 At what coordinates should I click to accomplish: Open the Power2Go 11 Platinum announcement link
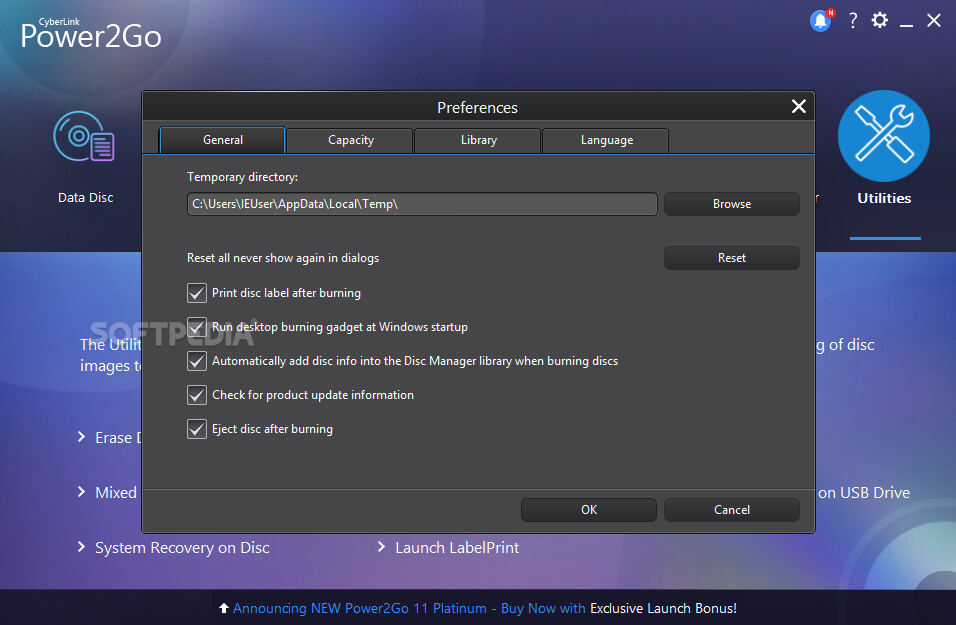[408, 608]
